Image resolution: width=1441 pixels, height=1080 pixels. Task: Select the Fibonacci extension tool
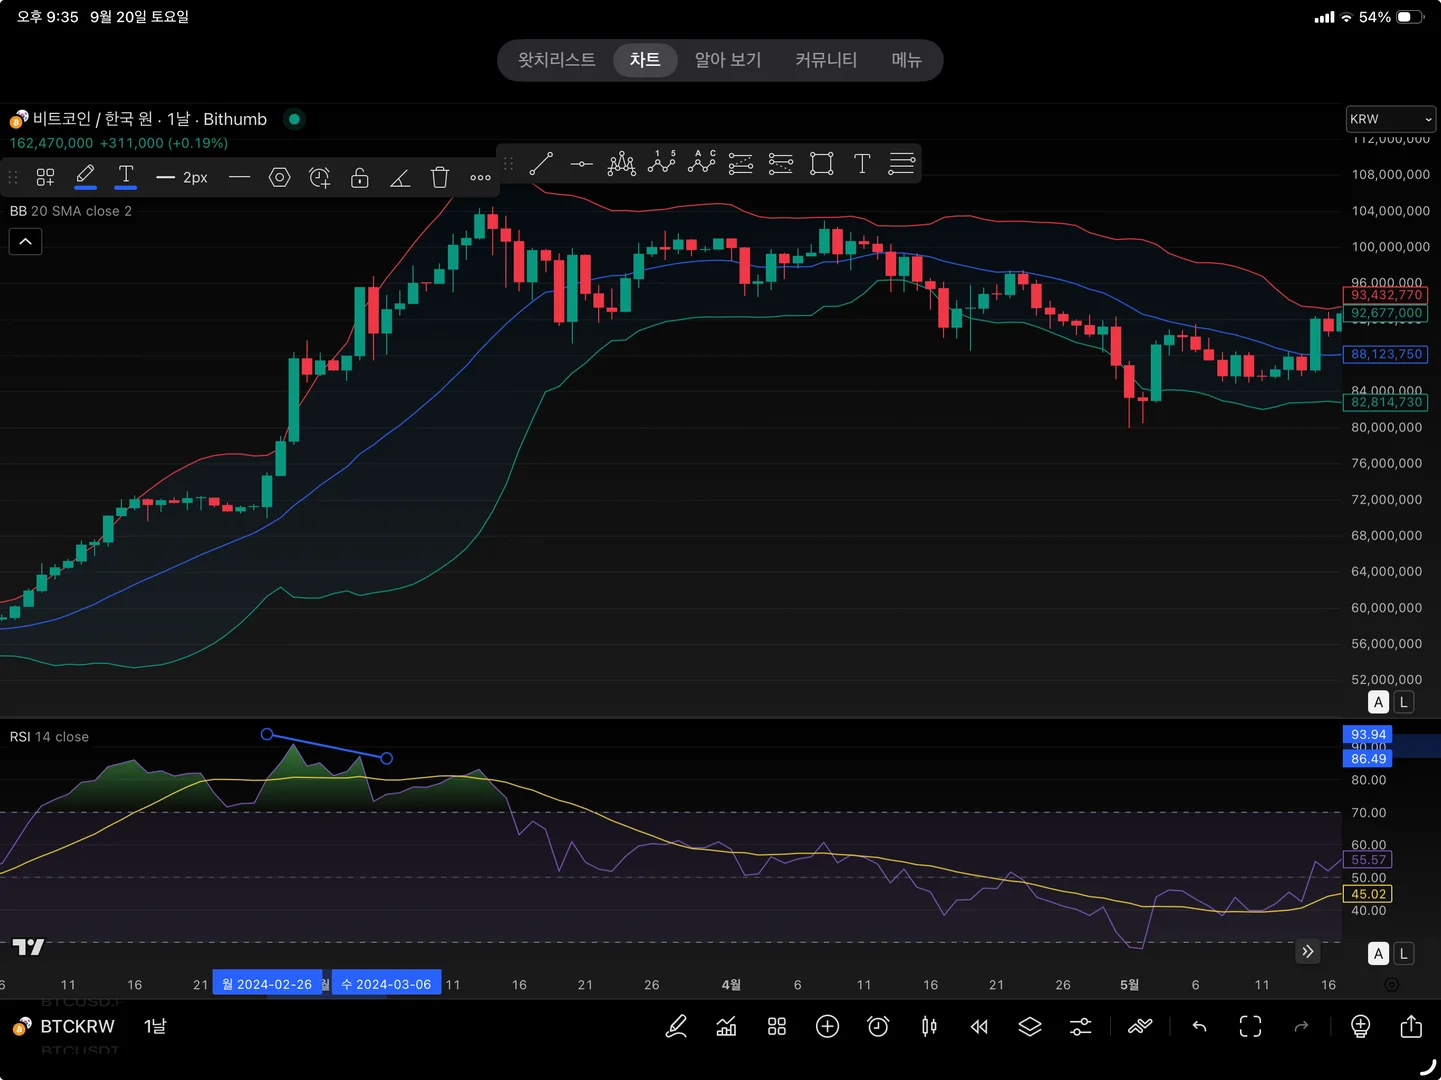(x=781, y=164)
